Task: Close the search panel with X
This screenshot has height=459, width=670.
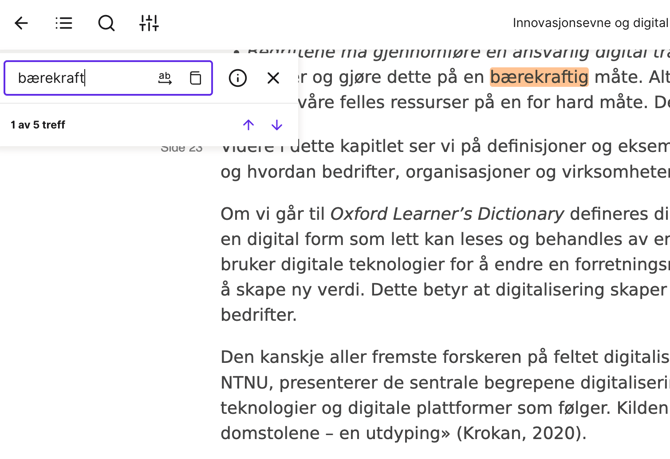Action: click(273, 78)
